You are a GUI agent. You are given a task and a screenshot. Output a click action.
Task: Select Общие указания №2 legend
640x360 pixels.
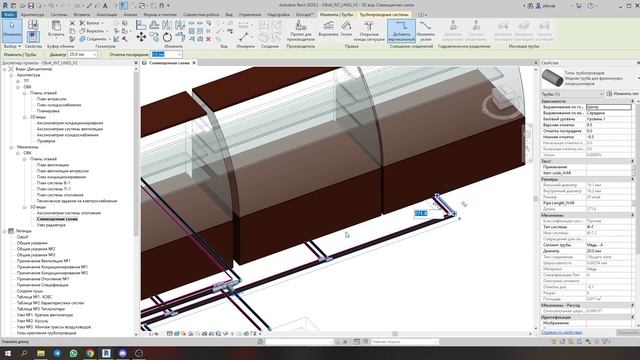[36, 249]
